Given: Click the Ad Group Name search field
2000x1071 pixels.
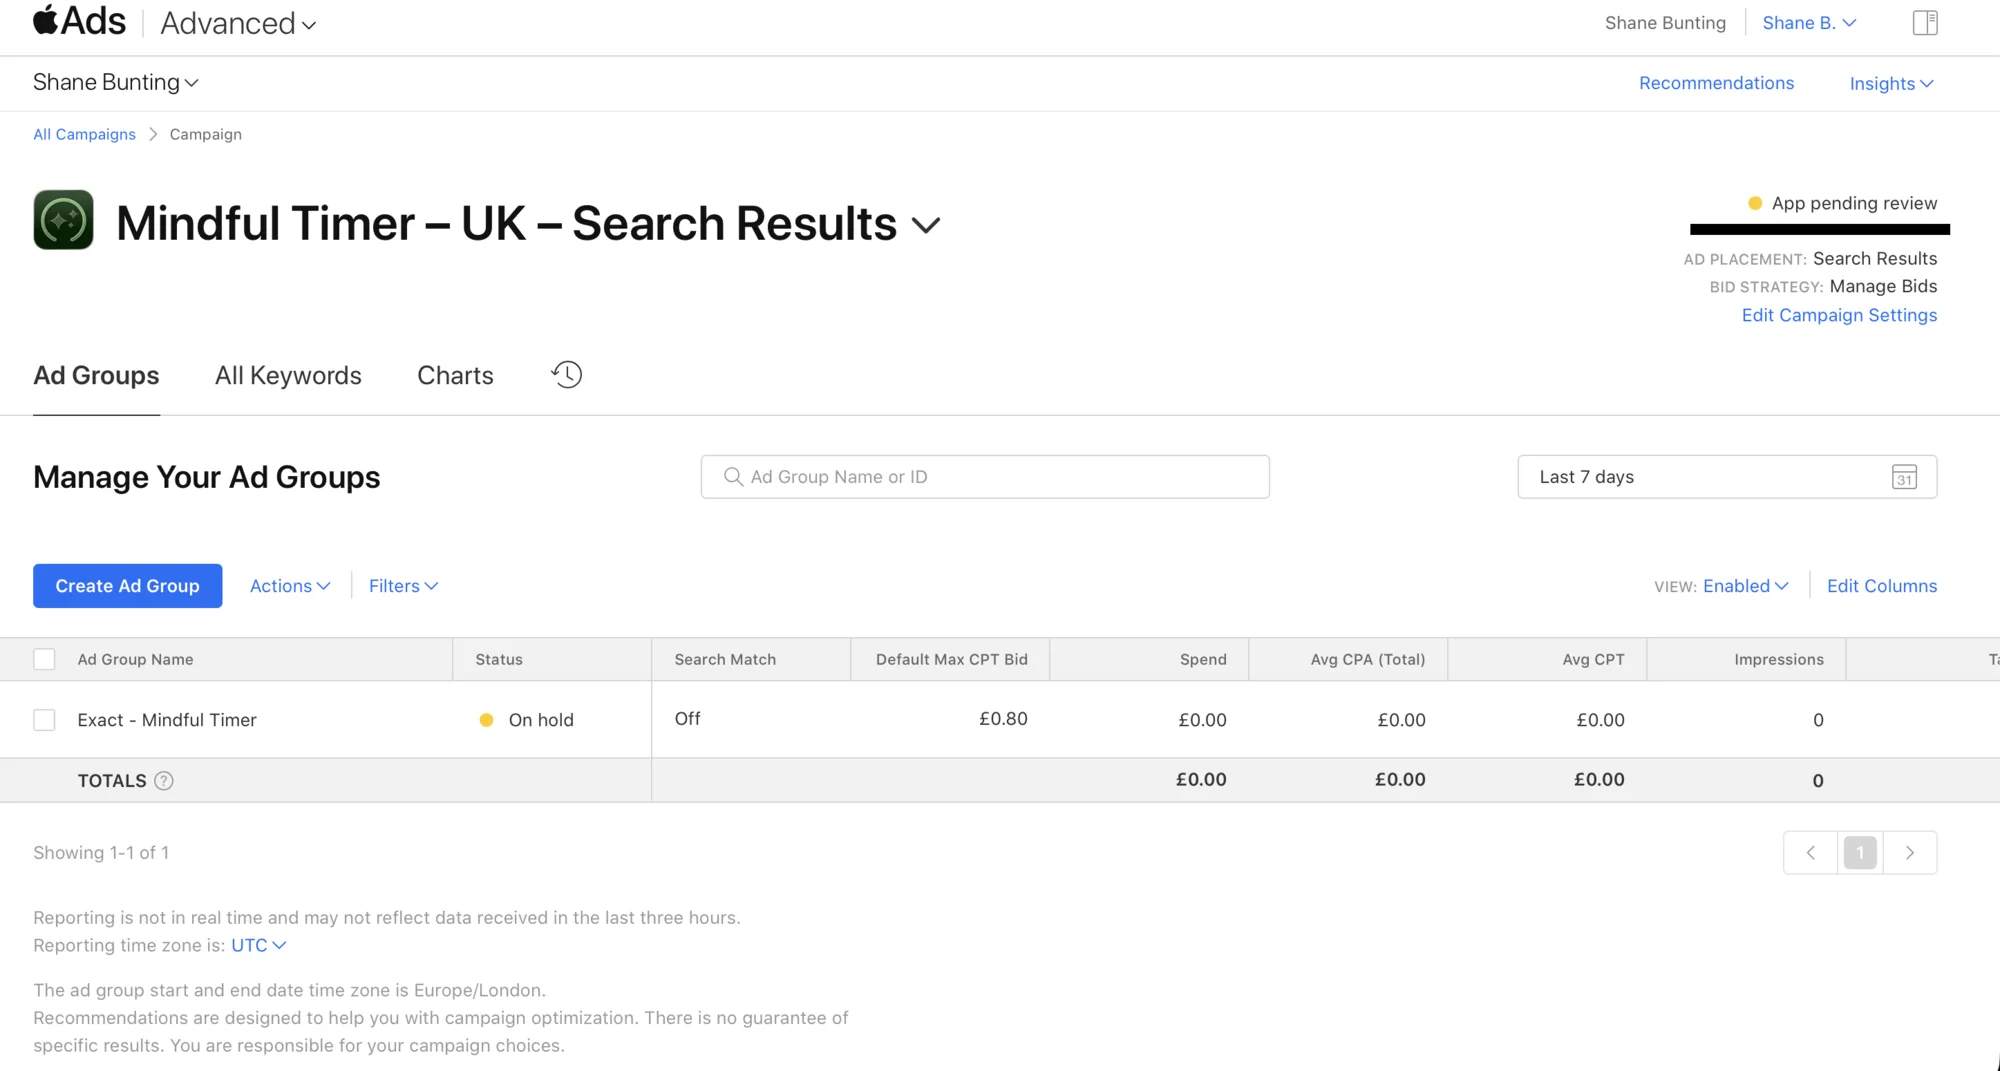Looking at the screenshot, I should tap(985, 477).
